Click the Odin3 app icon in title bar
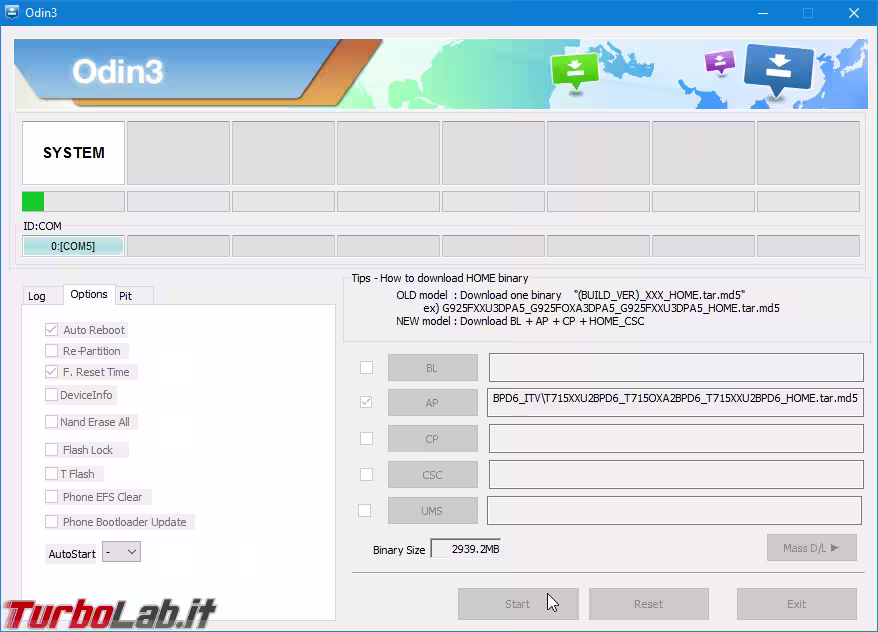 (x=12, y=12)
